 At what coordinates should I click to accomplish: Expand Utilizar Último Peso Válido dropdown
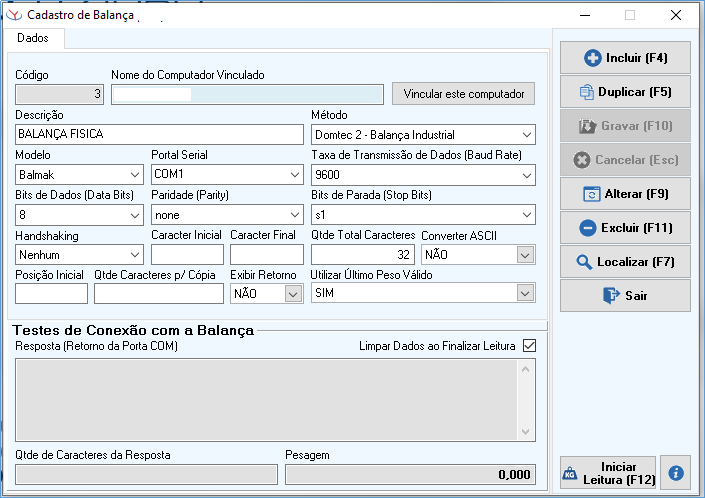[525, 293]
